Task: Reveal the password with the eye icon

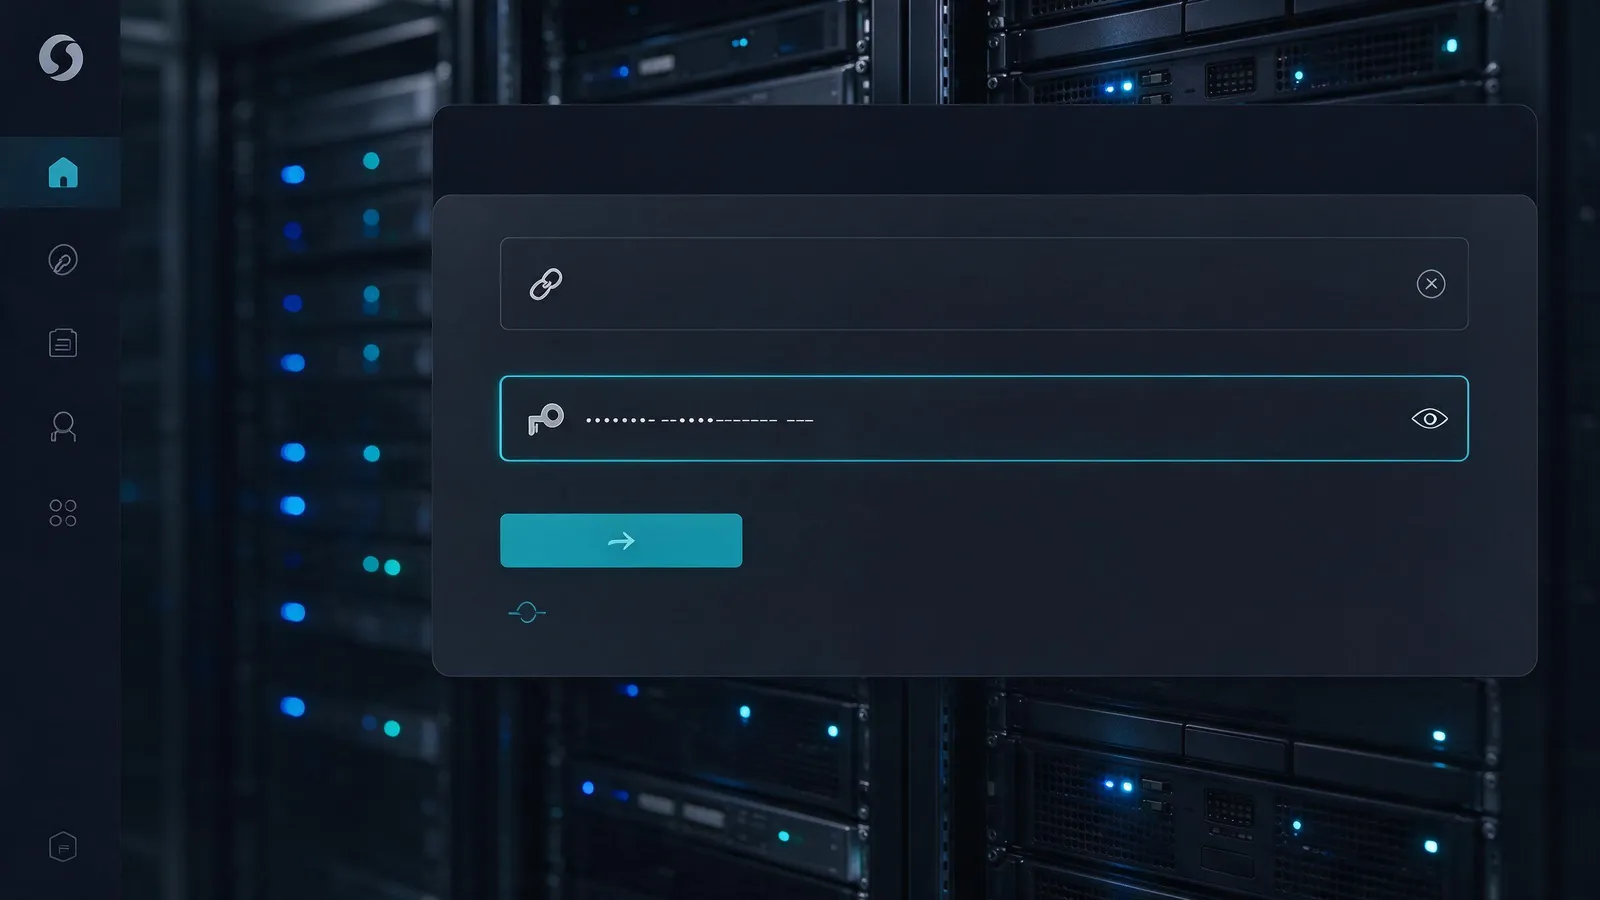Action: (x=1429, y=419)
